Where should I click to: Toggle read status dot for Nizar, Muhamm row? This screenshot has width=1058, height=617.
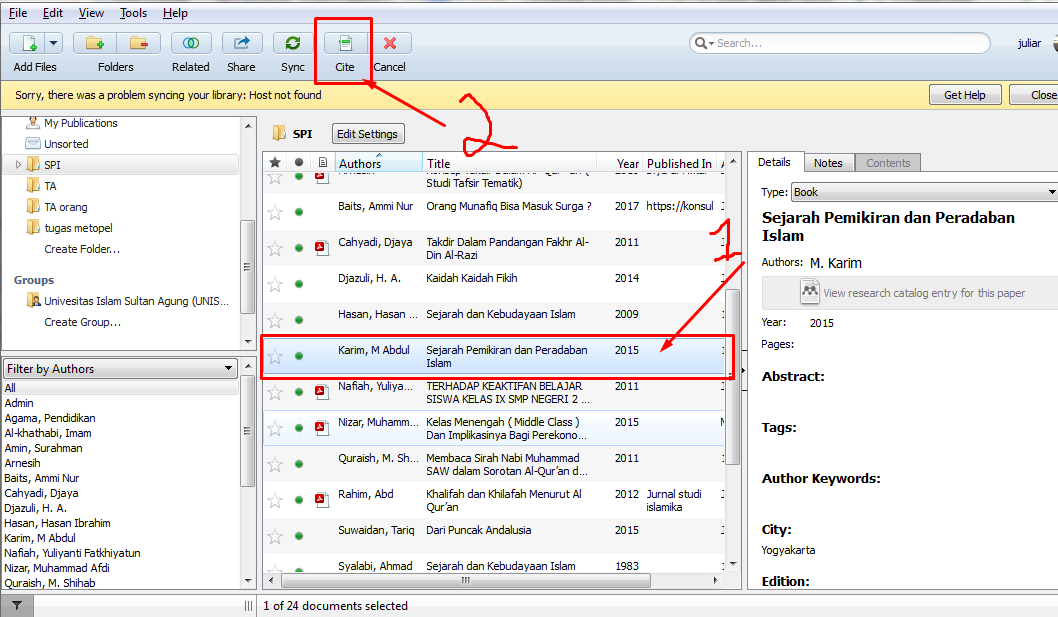tap(299, 428)
